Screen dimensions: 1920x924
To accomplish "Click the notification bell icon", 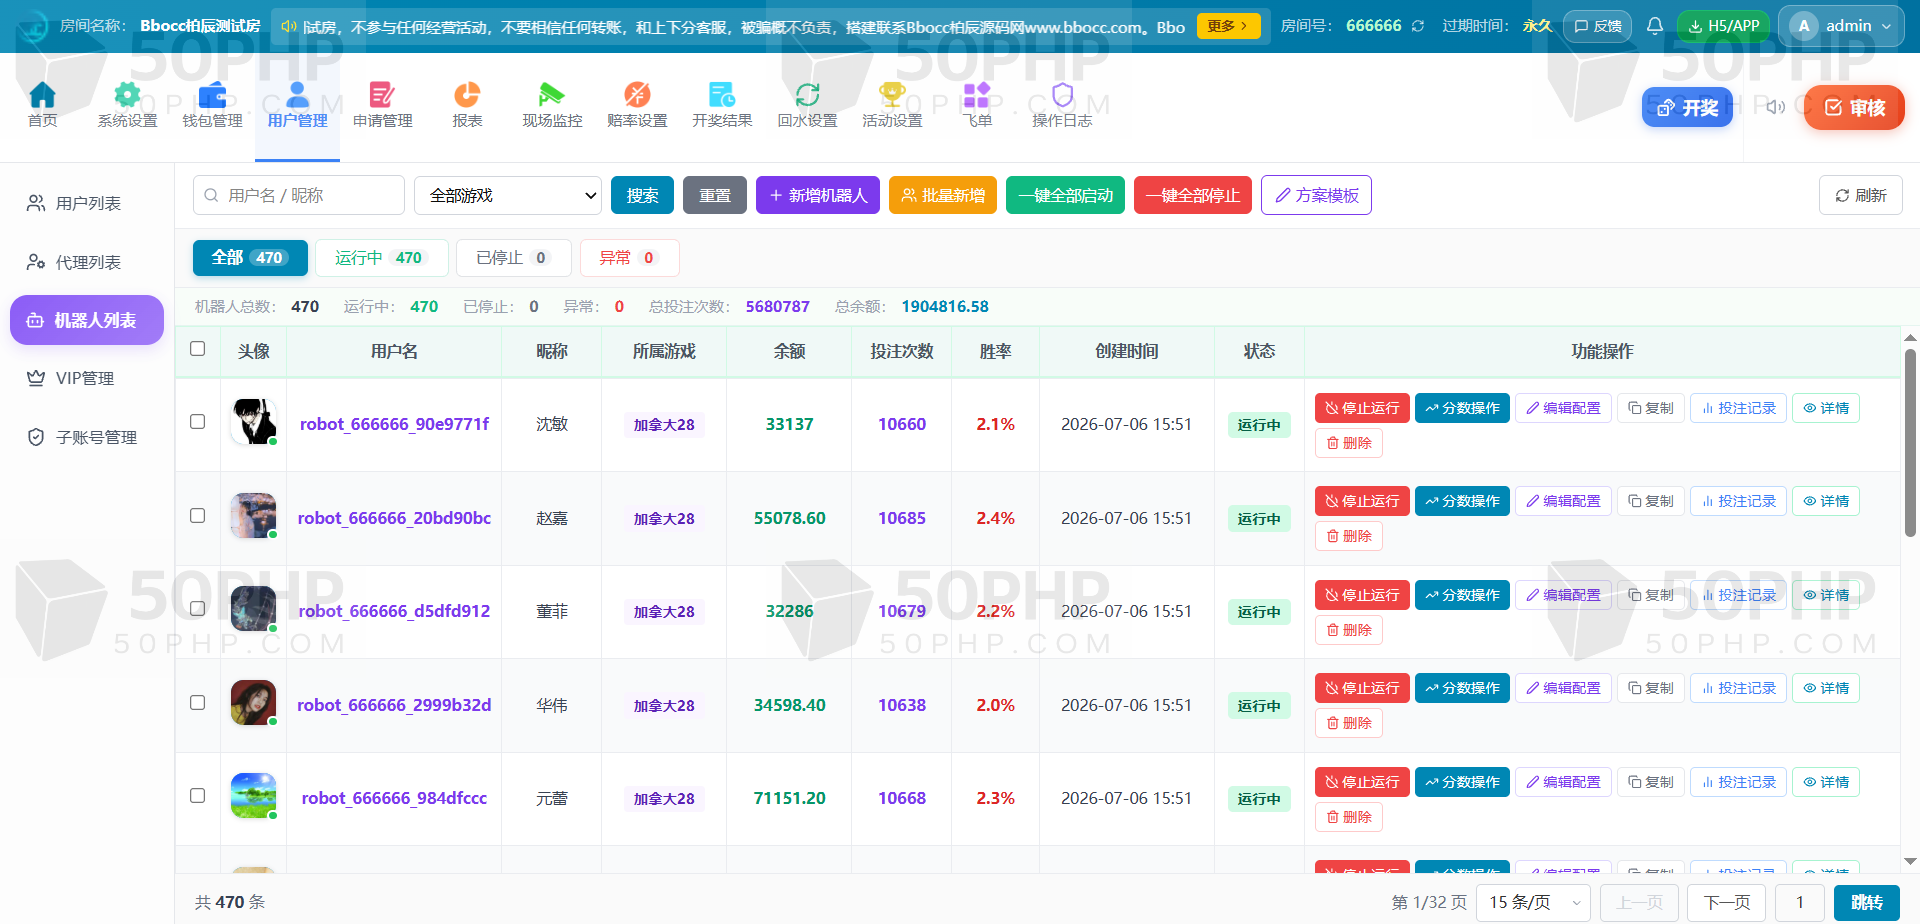I will (1655, 26).
